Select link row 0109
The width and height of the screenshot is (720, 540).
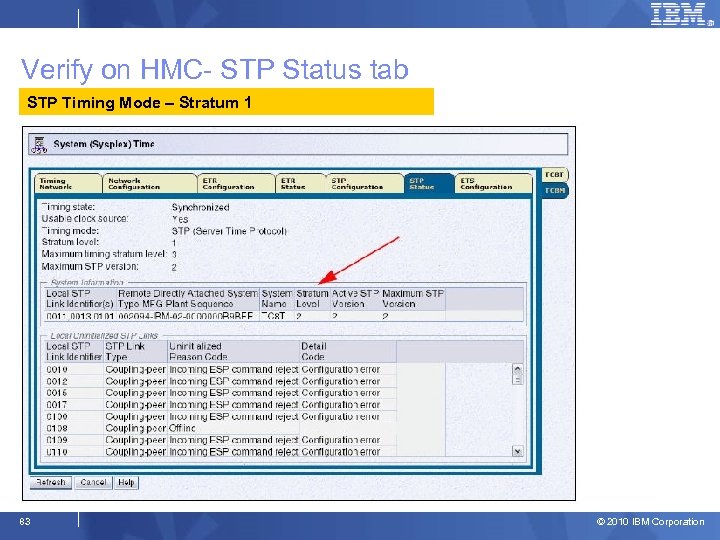[220, 440]
